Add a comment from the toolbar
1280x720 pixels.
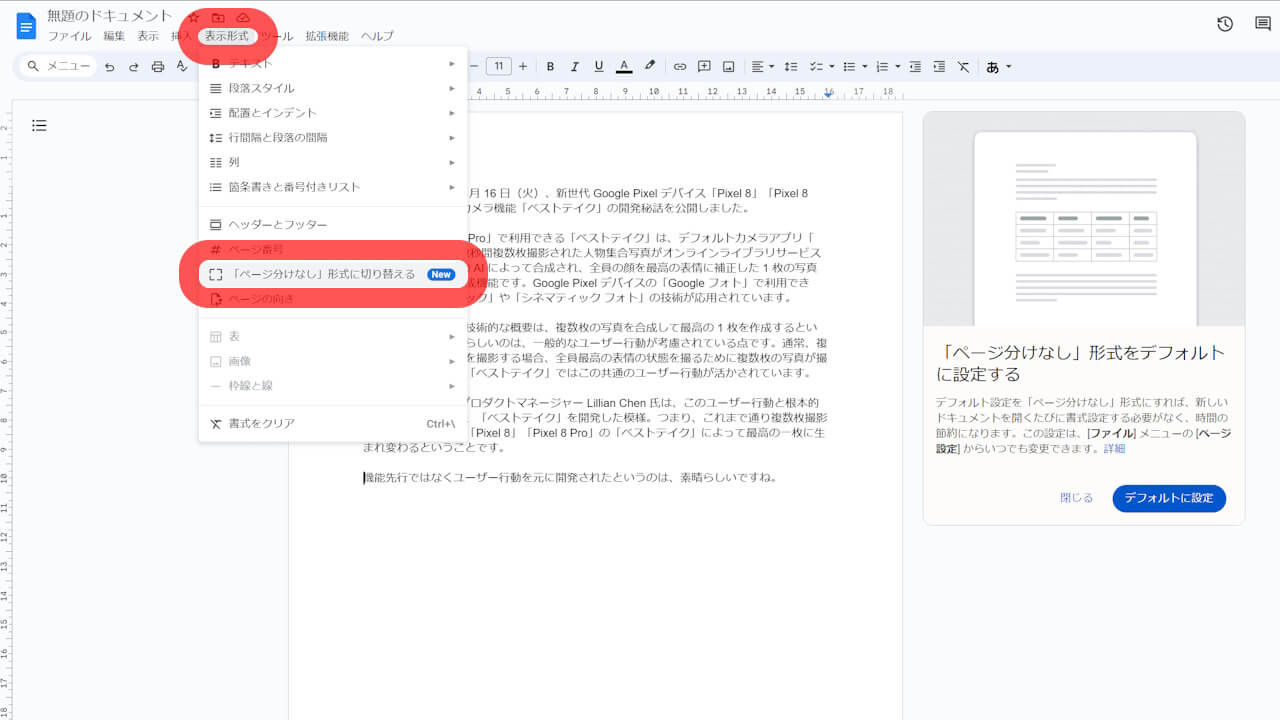pyautogui.click(x=704, y=67)
